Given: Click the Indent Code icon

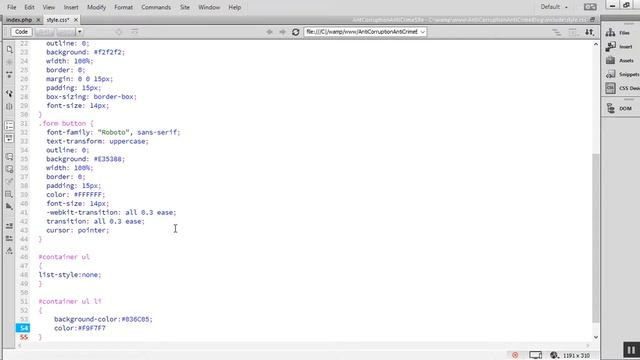Looking at the screenshot, I should pyautogui.click(x=9, y=225).
